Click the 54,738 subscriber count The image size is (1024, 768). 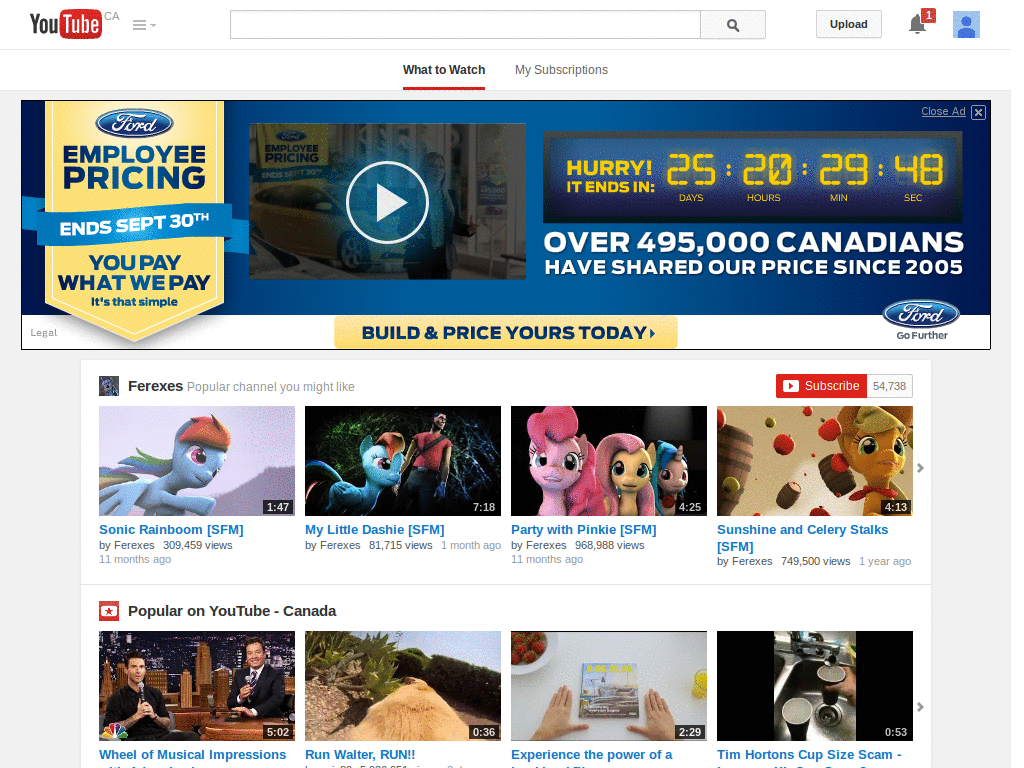(889, 386)
